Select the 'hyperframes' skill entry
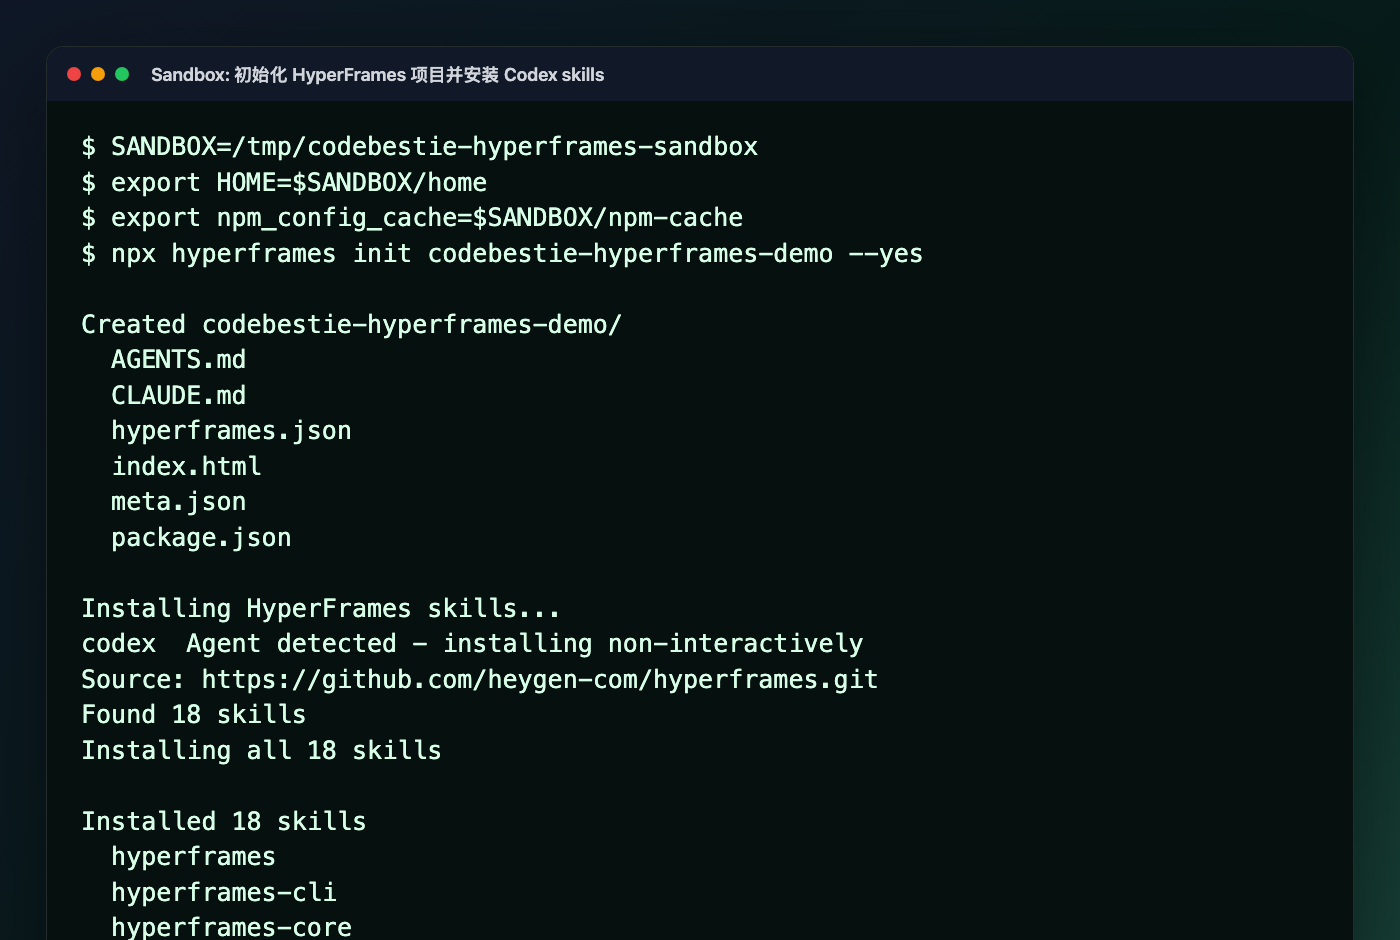This screenshot has width=1400, height=940. [194, 857]
